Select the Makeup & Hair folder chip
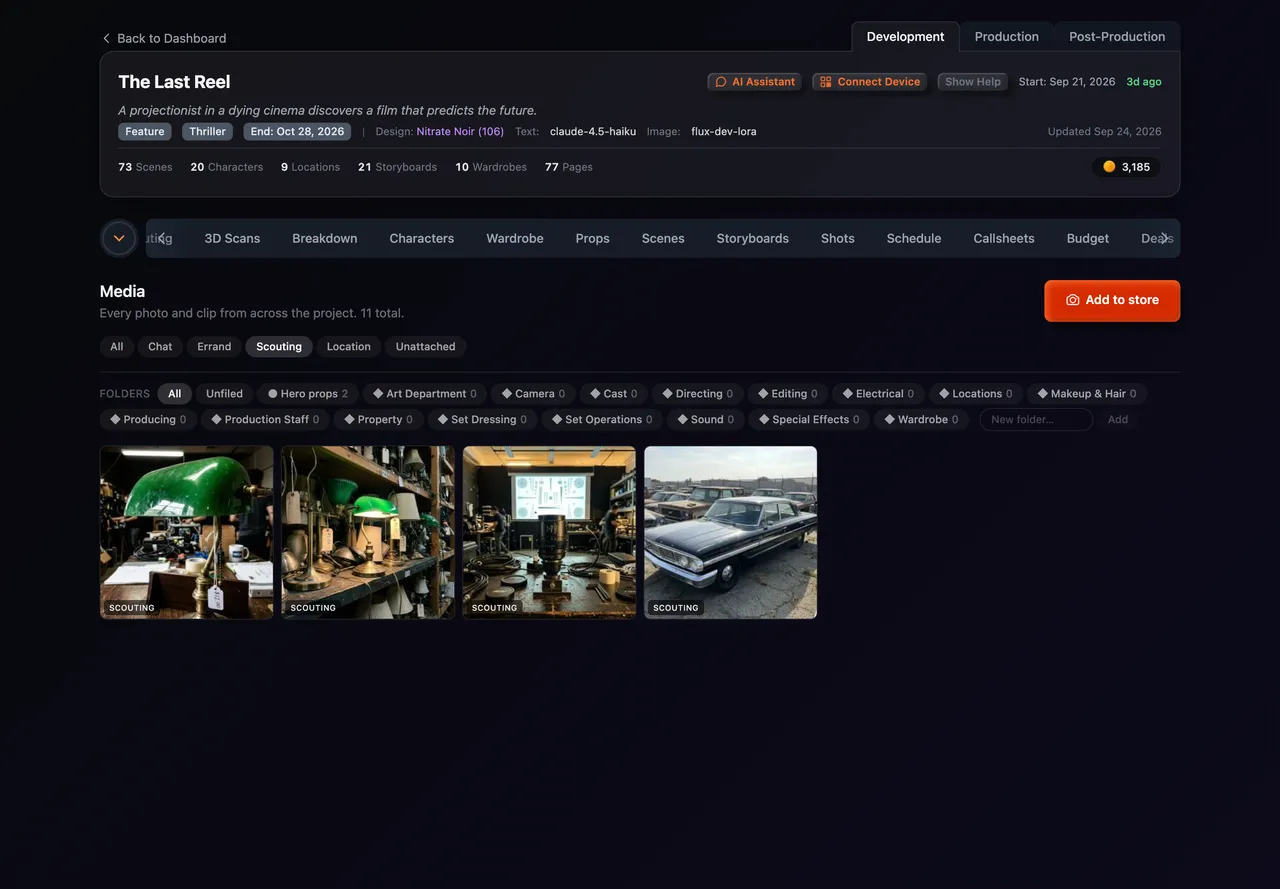The width and height of the screenshot is (1280, 889). 1086,394
